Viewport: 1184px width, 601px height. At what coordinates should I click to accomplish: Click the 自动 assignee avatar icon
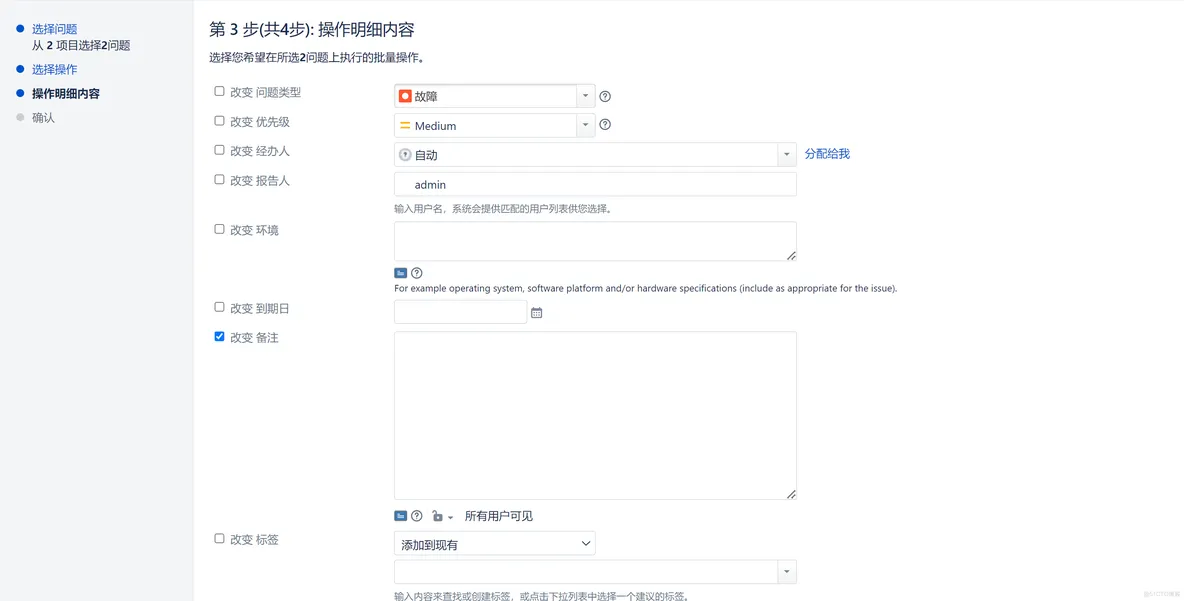(x=405, y=155)
